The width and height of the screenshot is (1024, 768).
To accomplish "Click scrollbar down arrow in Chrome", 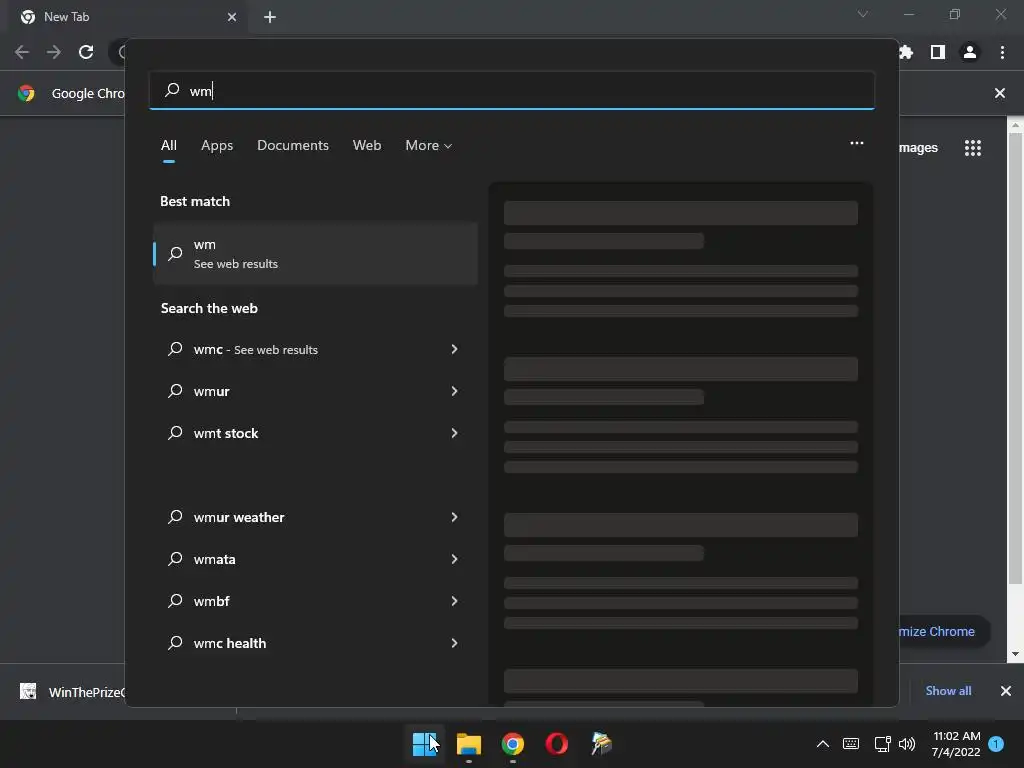I will click(x=1016, y=654).
